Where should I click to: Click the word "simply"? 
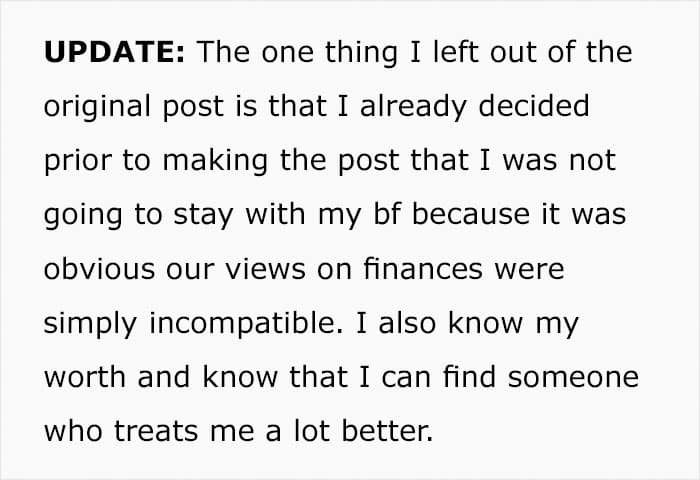pyautogui.click(x=91, y=324)
